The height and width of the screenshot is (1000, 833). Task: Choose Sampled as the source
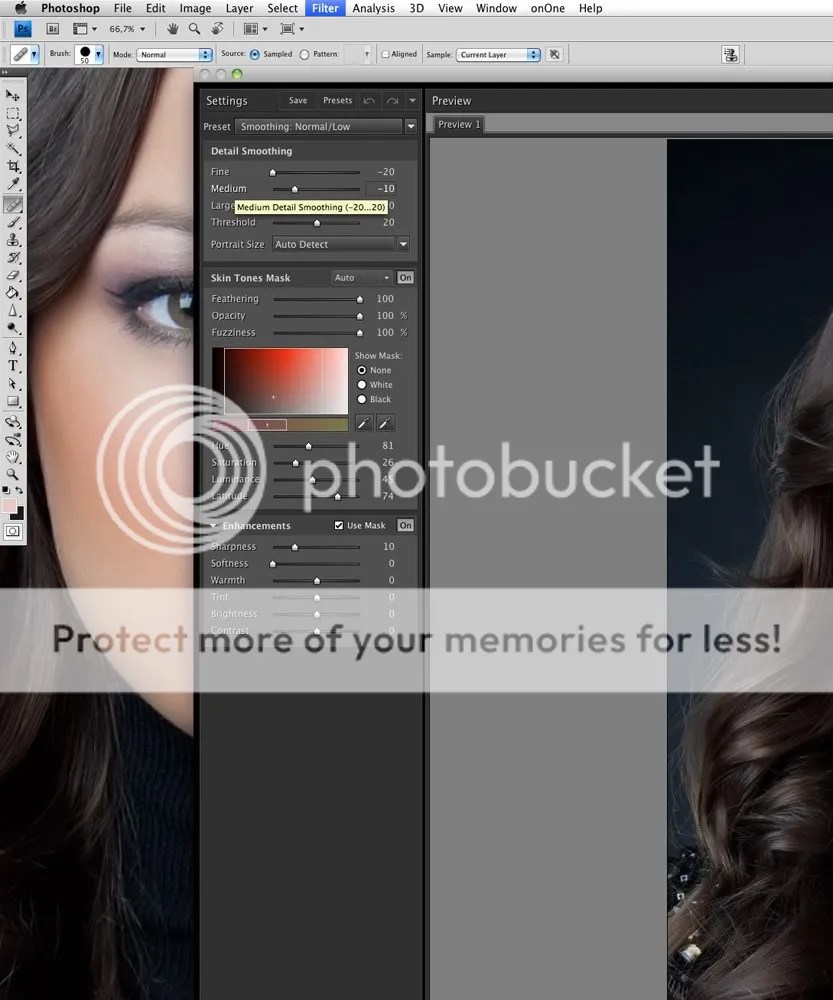[255, 55]
